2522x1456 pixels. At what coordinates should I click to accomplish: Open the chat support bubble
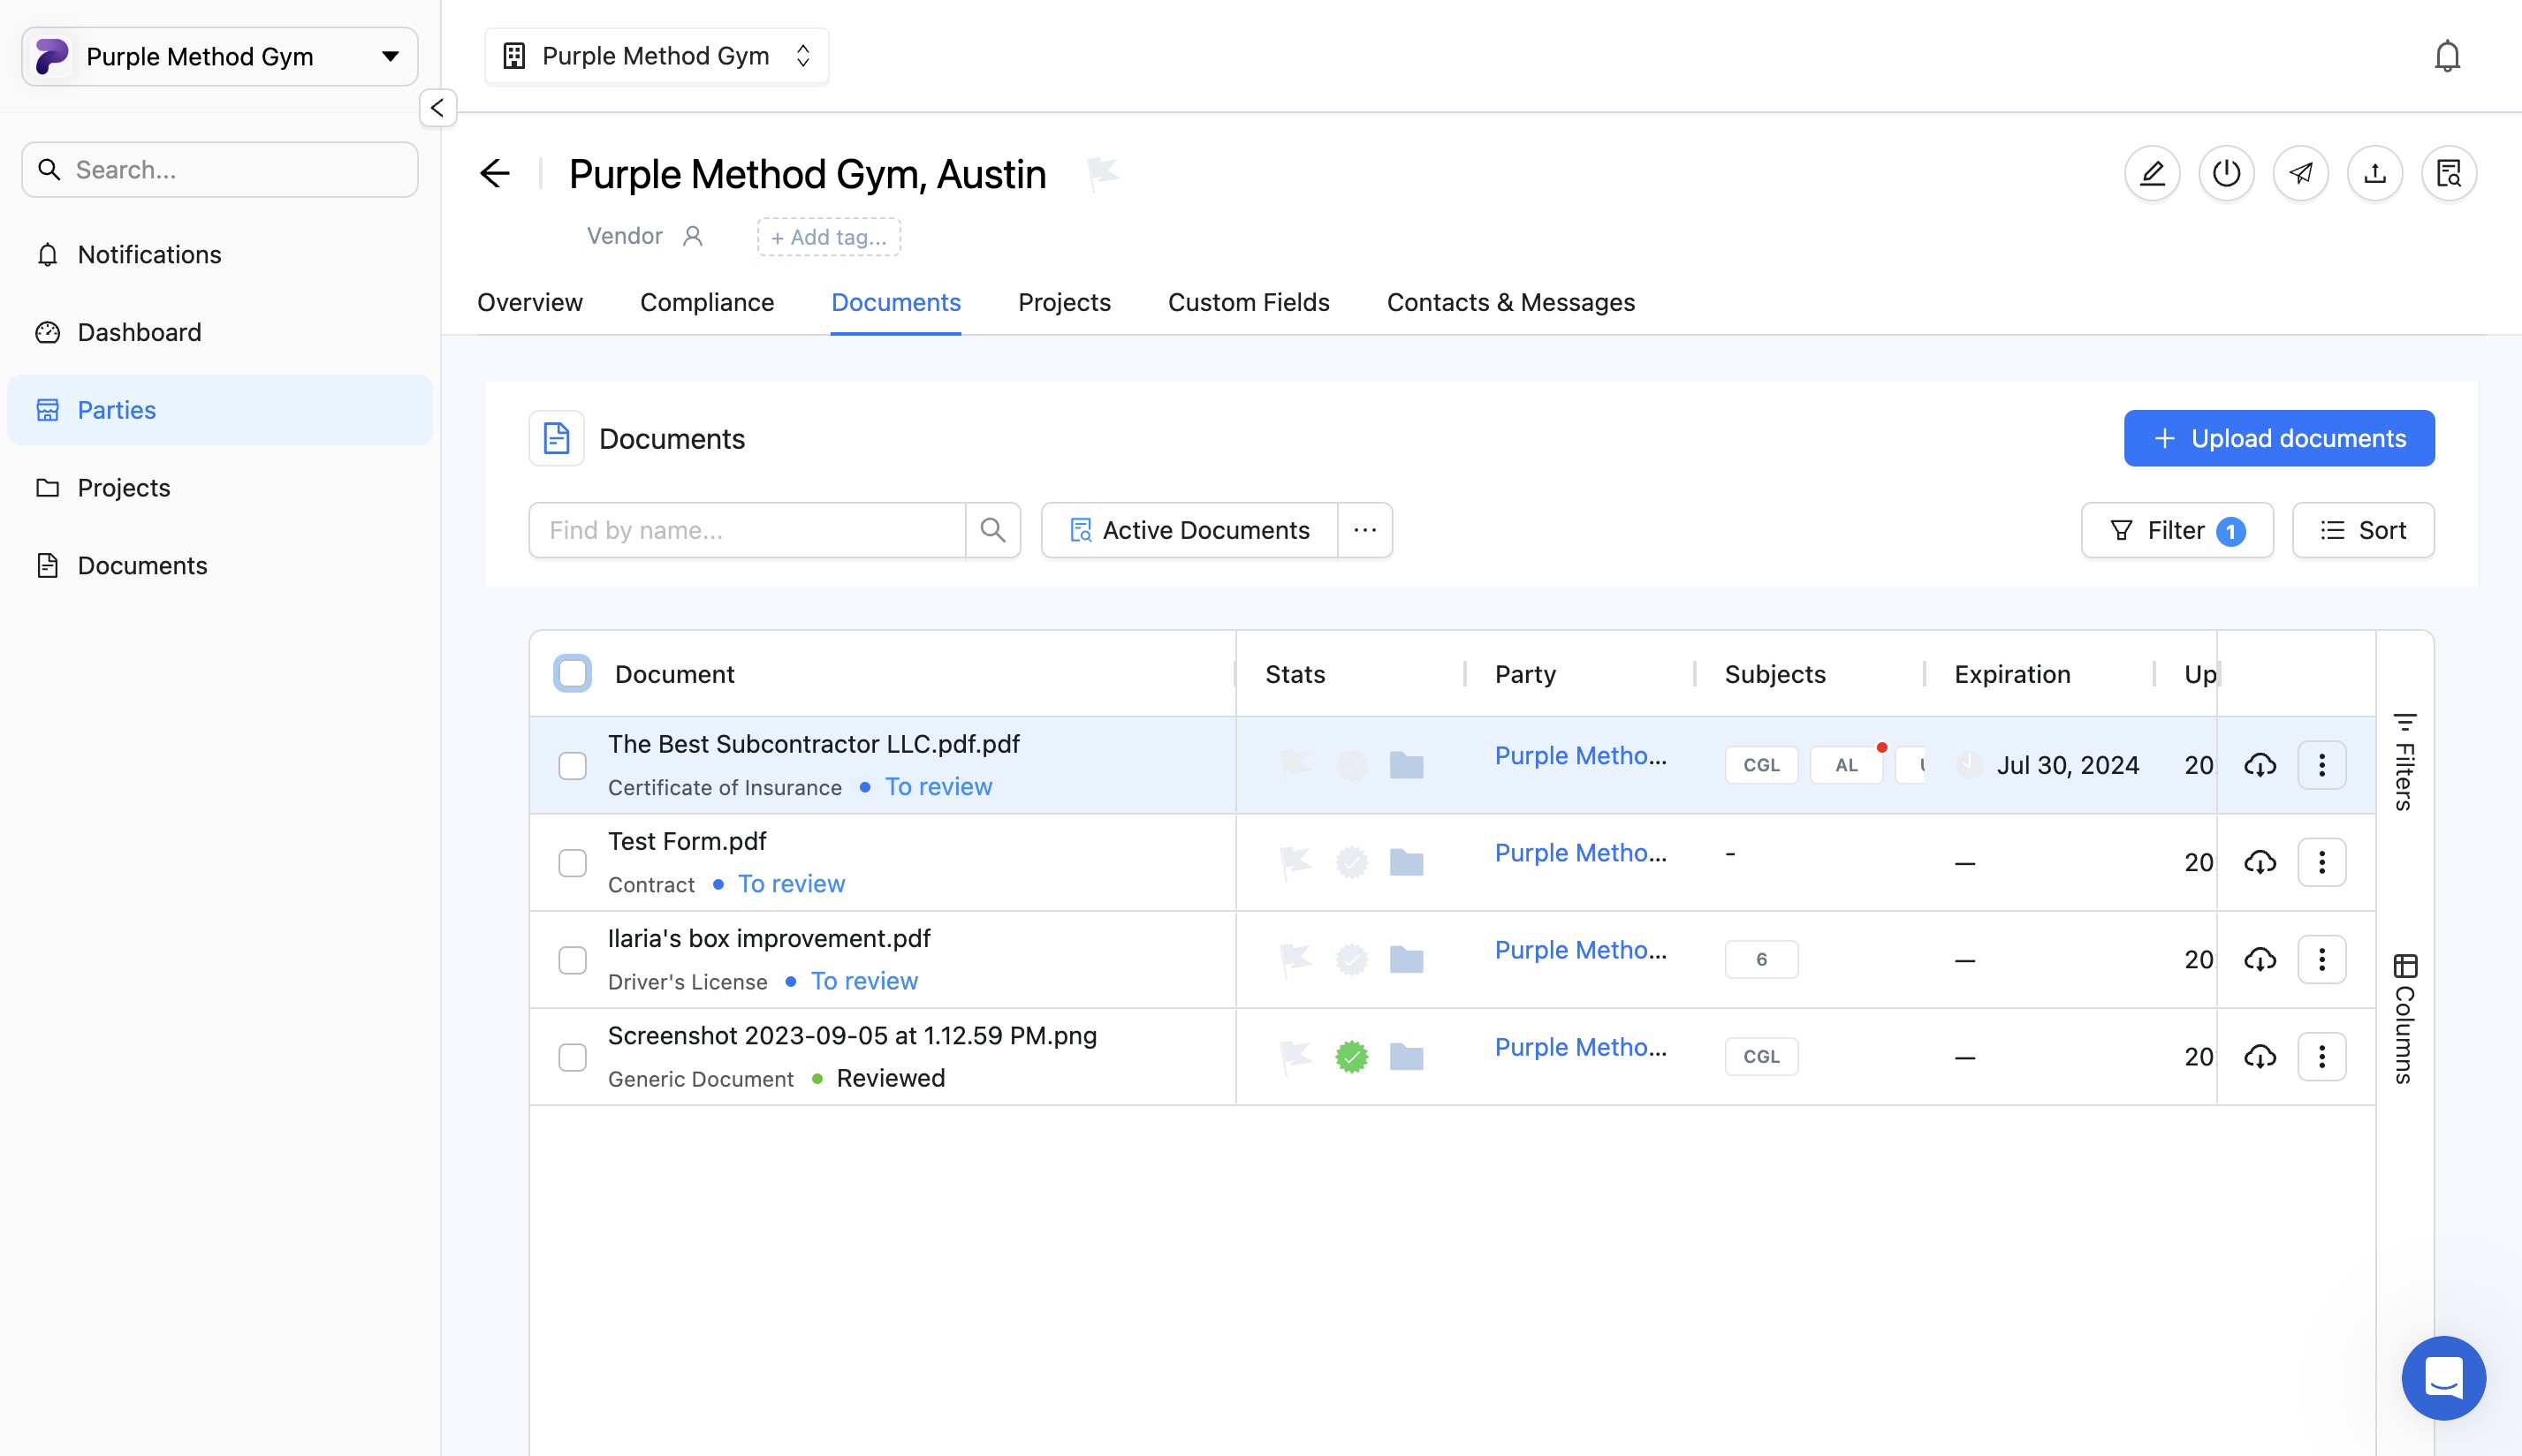point(2443,1378)
